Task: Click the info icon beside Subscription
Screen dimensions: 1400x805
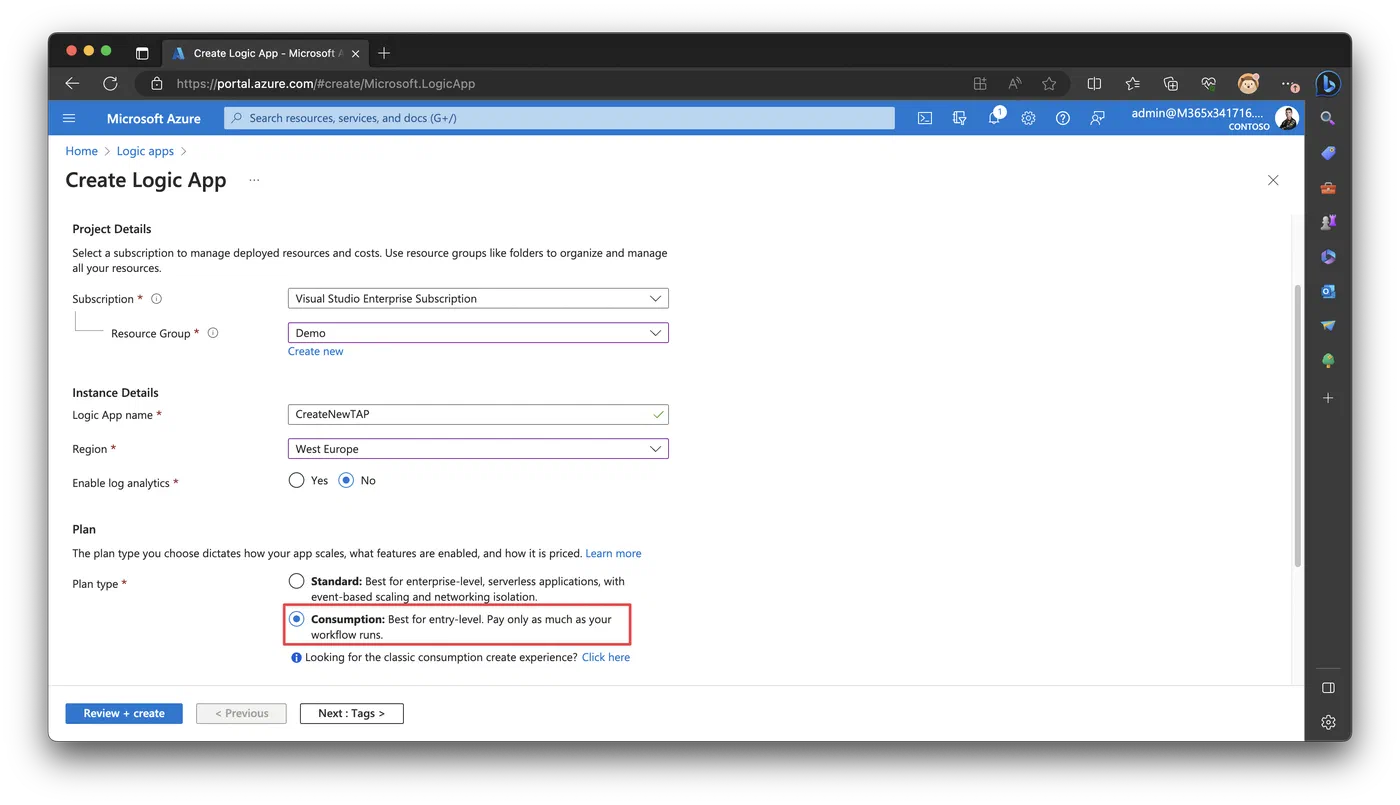Action: point(156,299)
